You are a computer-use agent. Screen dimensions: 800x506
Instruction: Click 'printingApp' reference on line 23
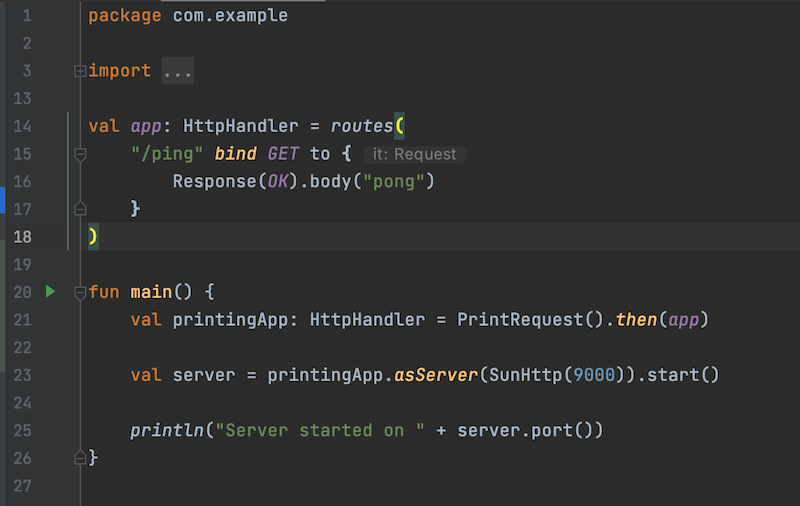coord(325,375)
